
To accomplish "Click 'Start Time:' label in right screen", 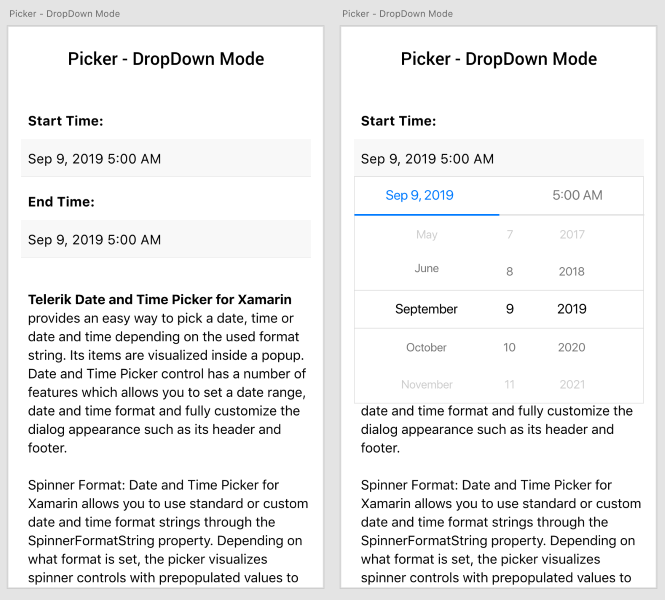I will tap(398, 121).
